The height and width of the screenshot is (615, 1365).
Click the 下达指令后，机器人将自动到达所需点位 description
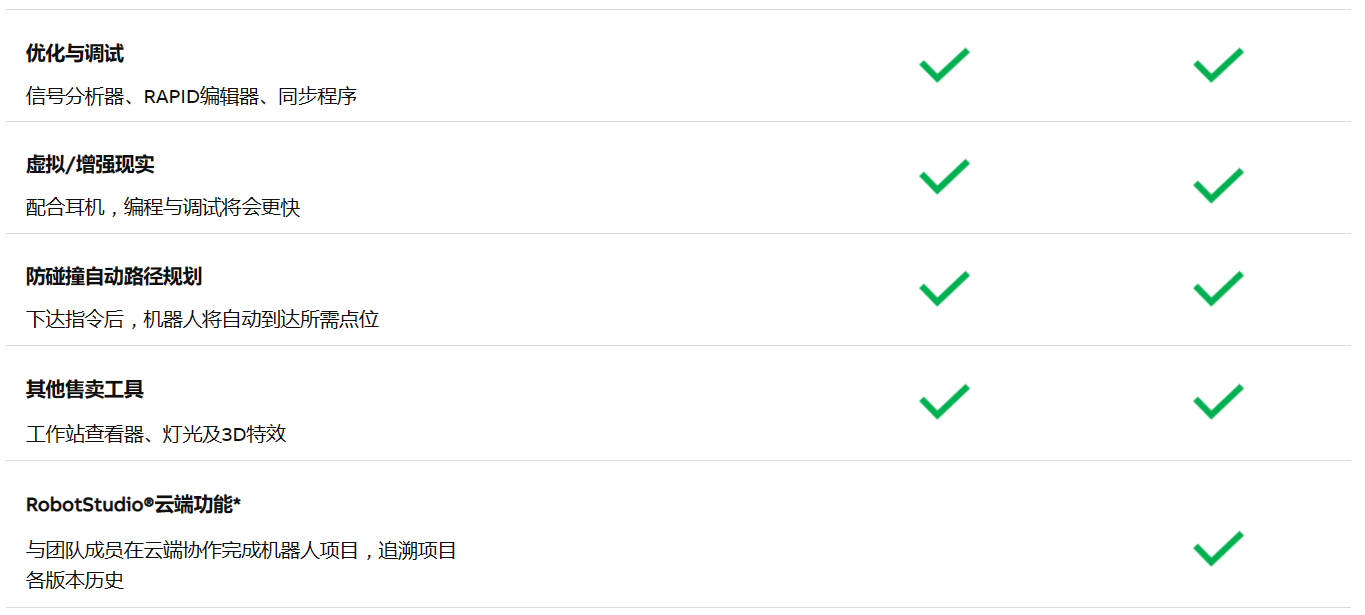coord(202,320)
